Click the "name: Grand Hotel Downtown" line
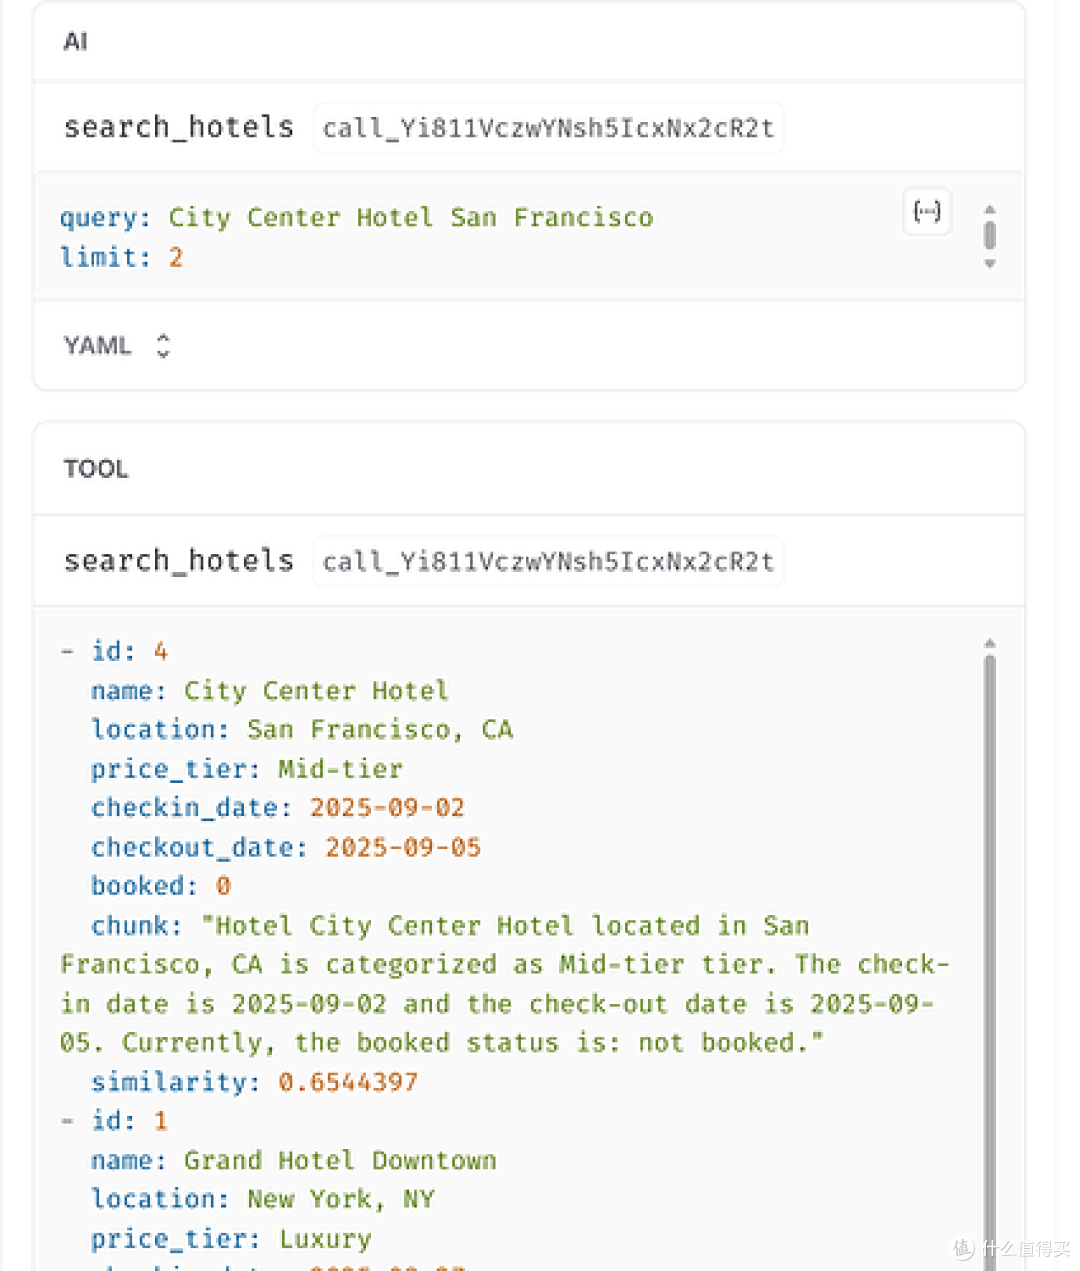 pyautogui.click(x=294, y=1160)
